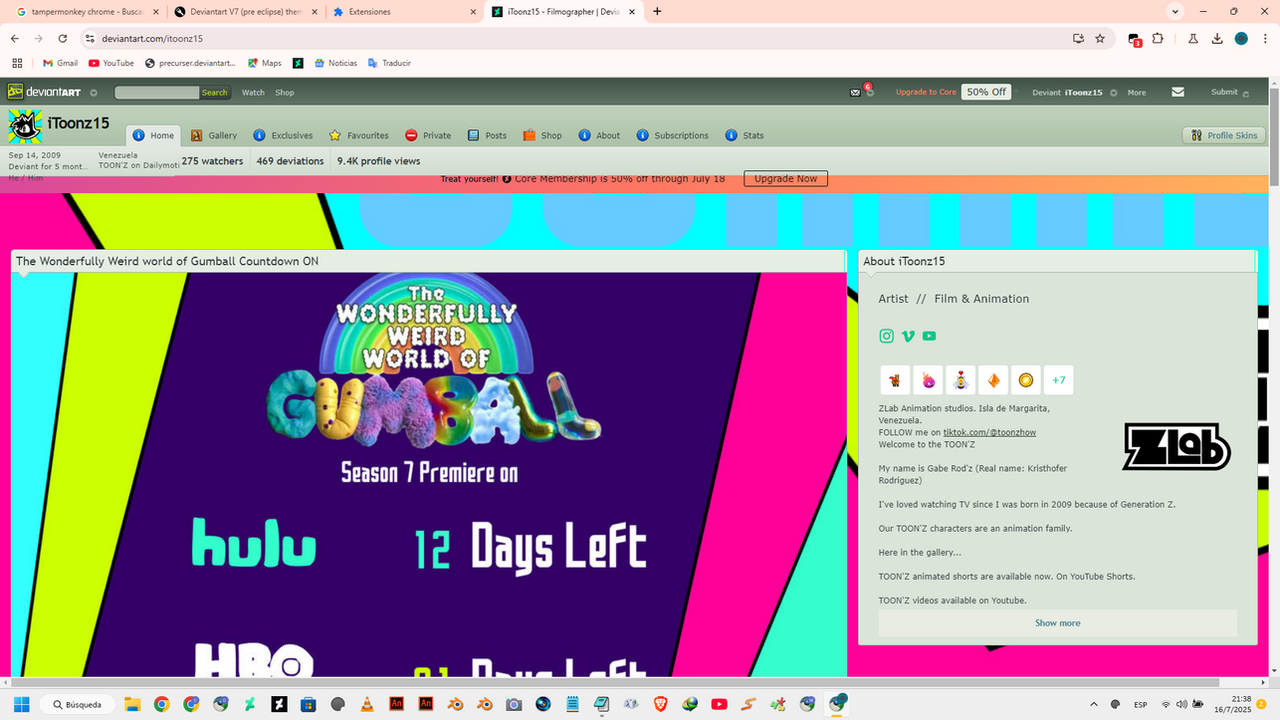Image resolution: width=1280 pixels, height=720 pixels.
Task: Open the Gallery tab
Action: tap(214, 135)
